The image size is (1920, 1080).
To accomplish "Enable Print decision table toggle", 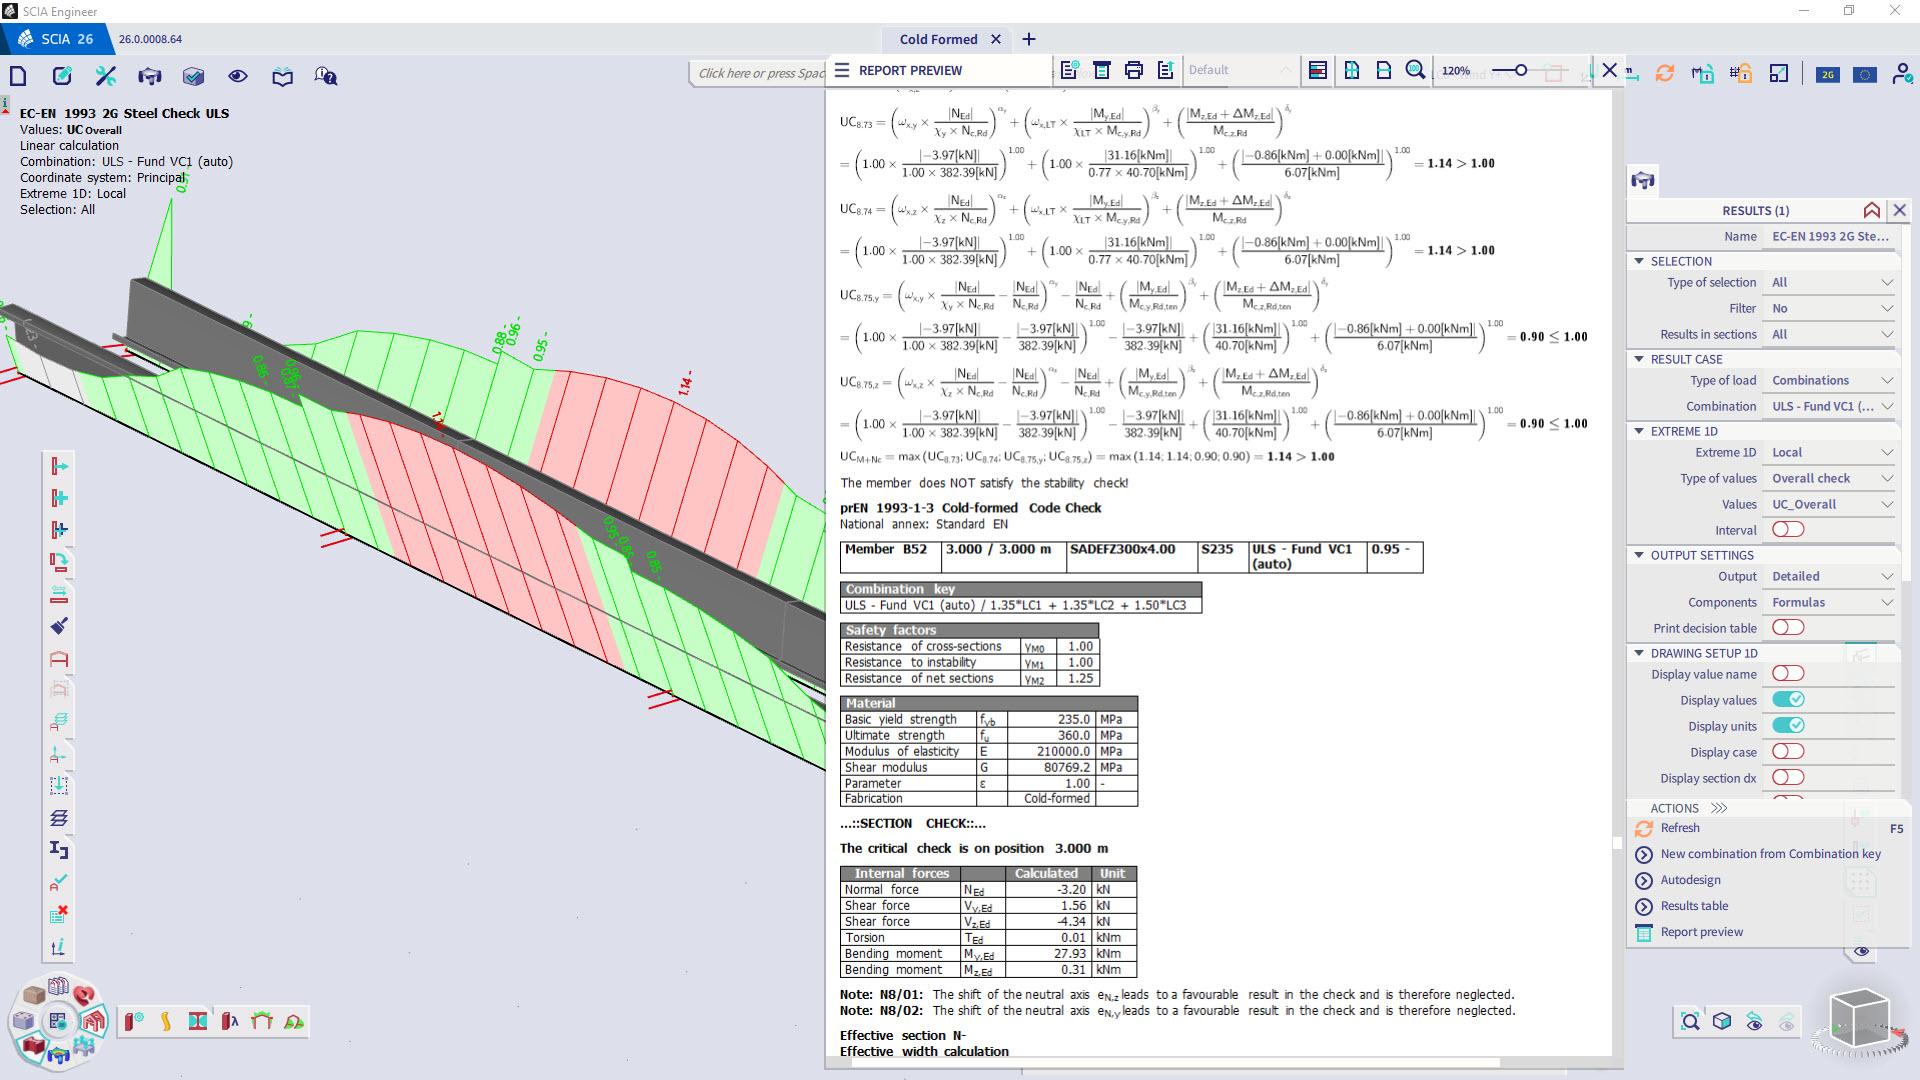I will click(x=1787, y=628).
